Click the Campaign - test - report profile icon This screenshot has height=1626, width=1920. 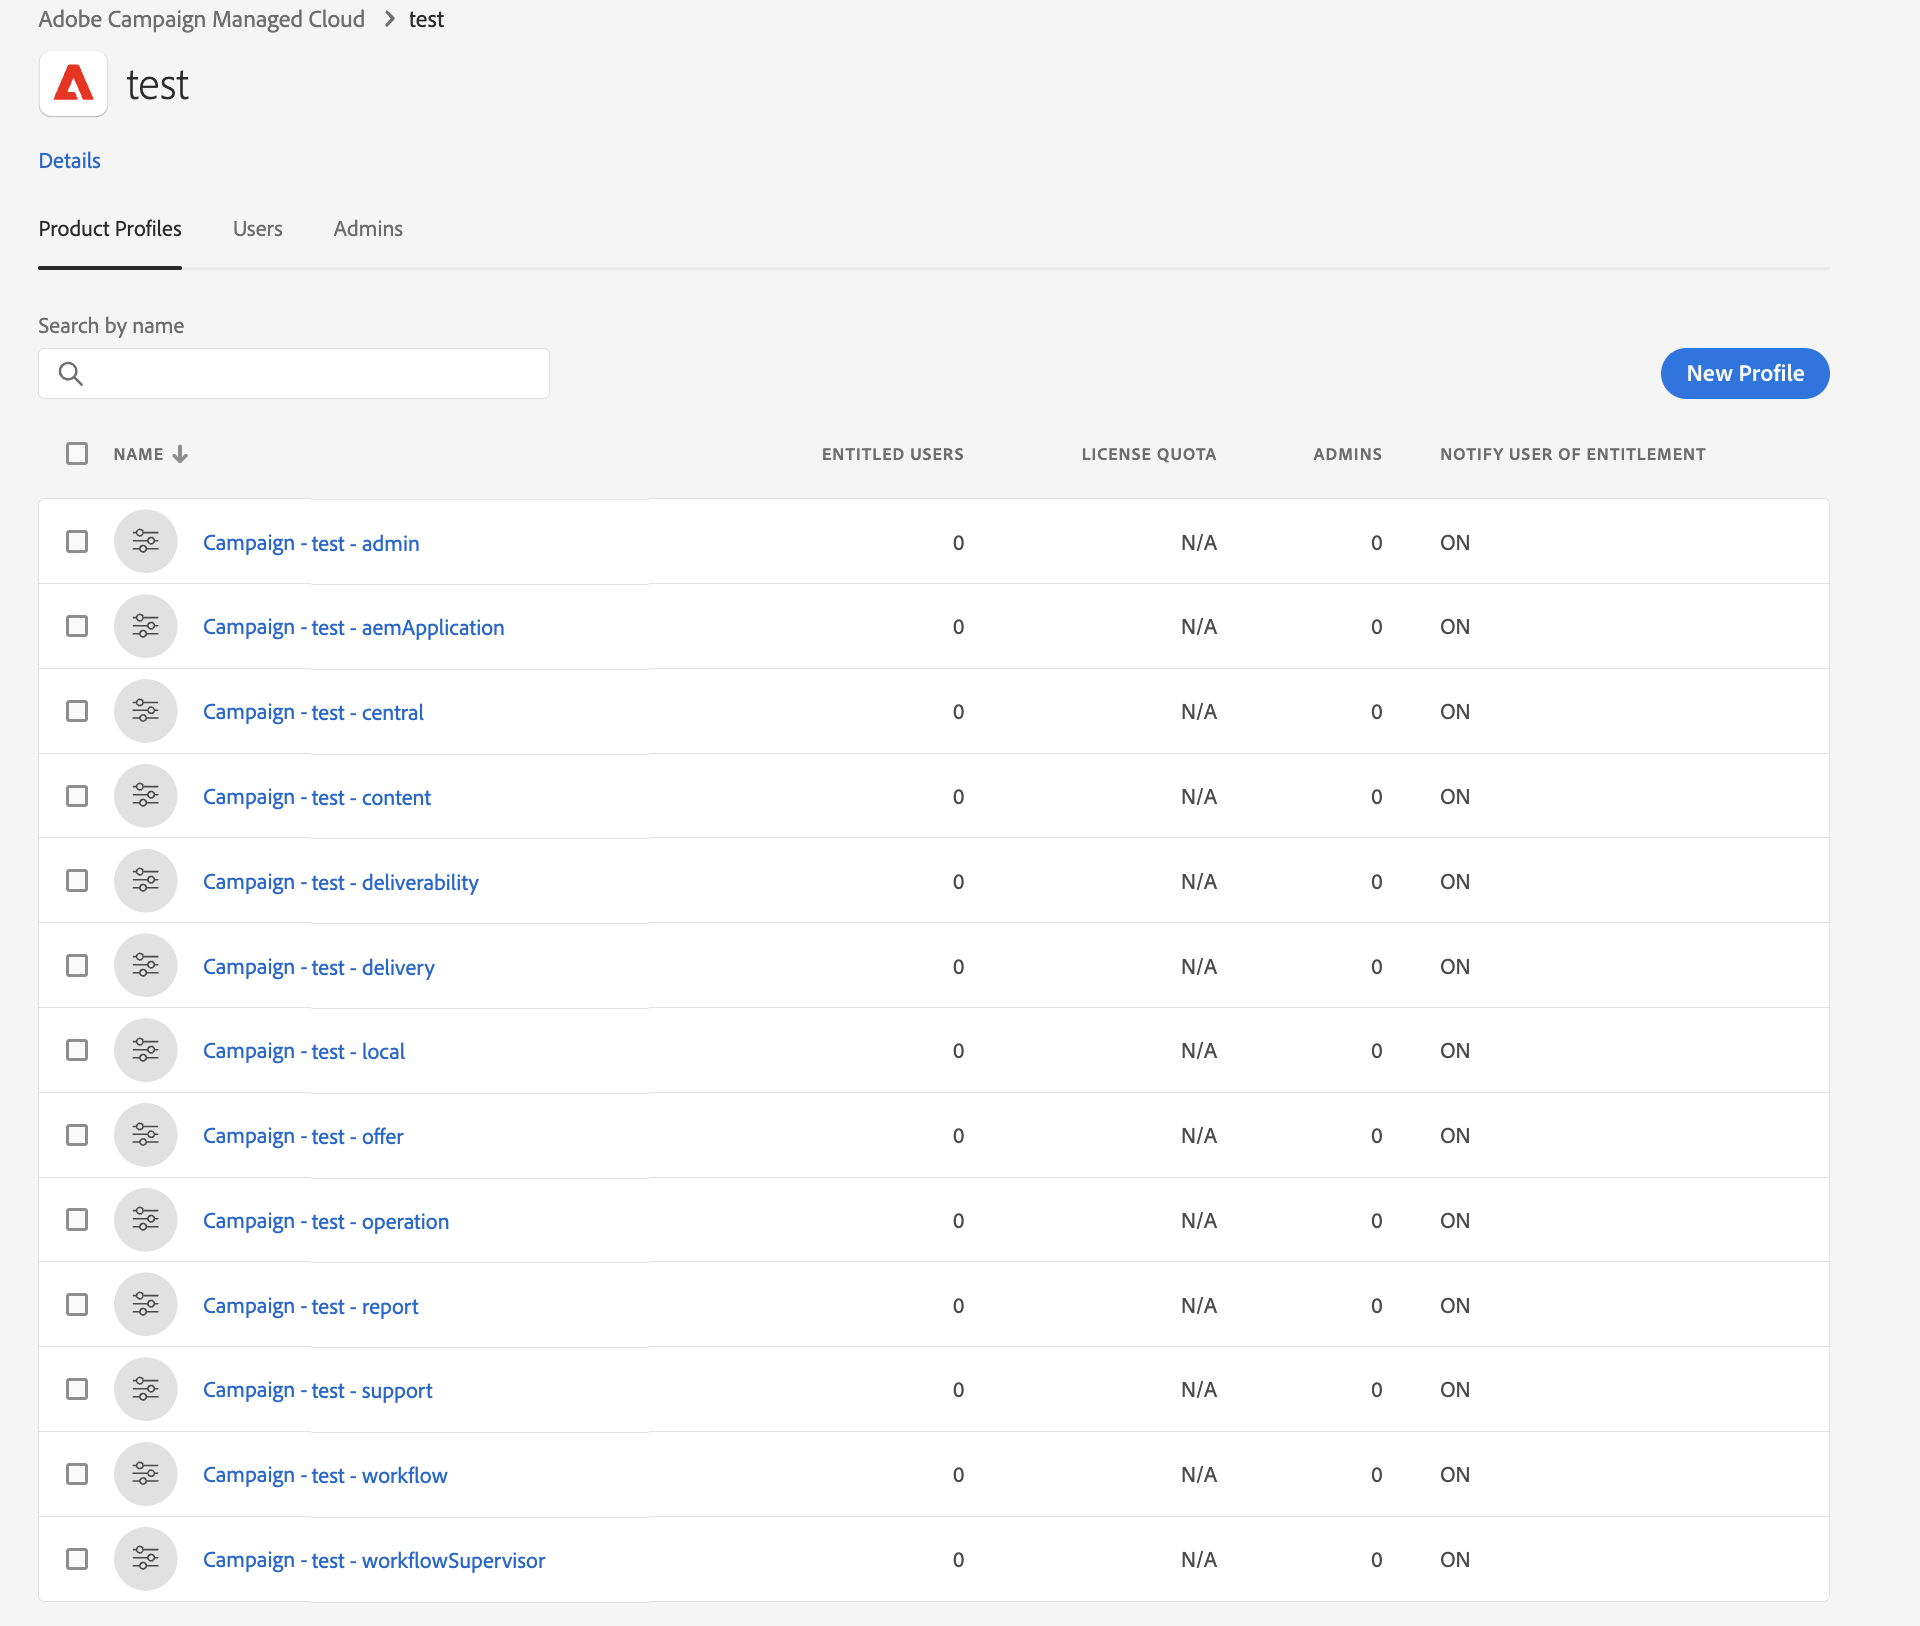coord(145,1303)
